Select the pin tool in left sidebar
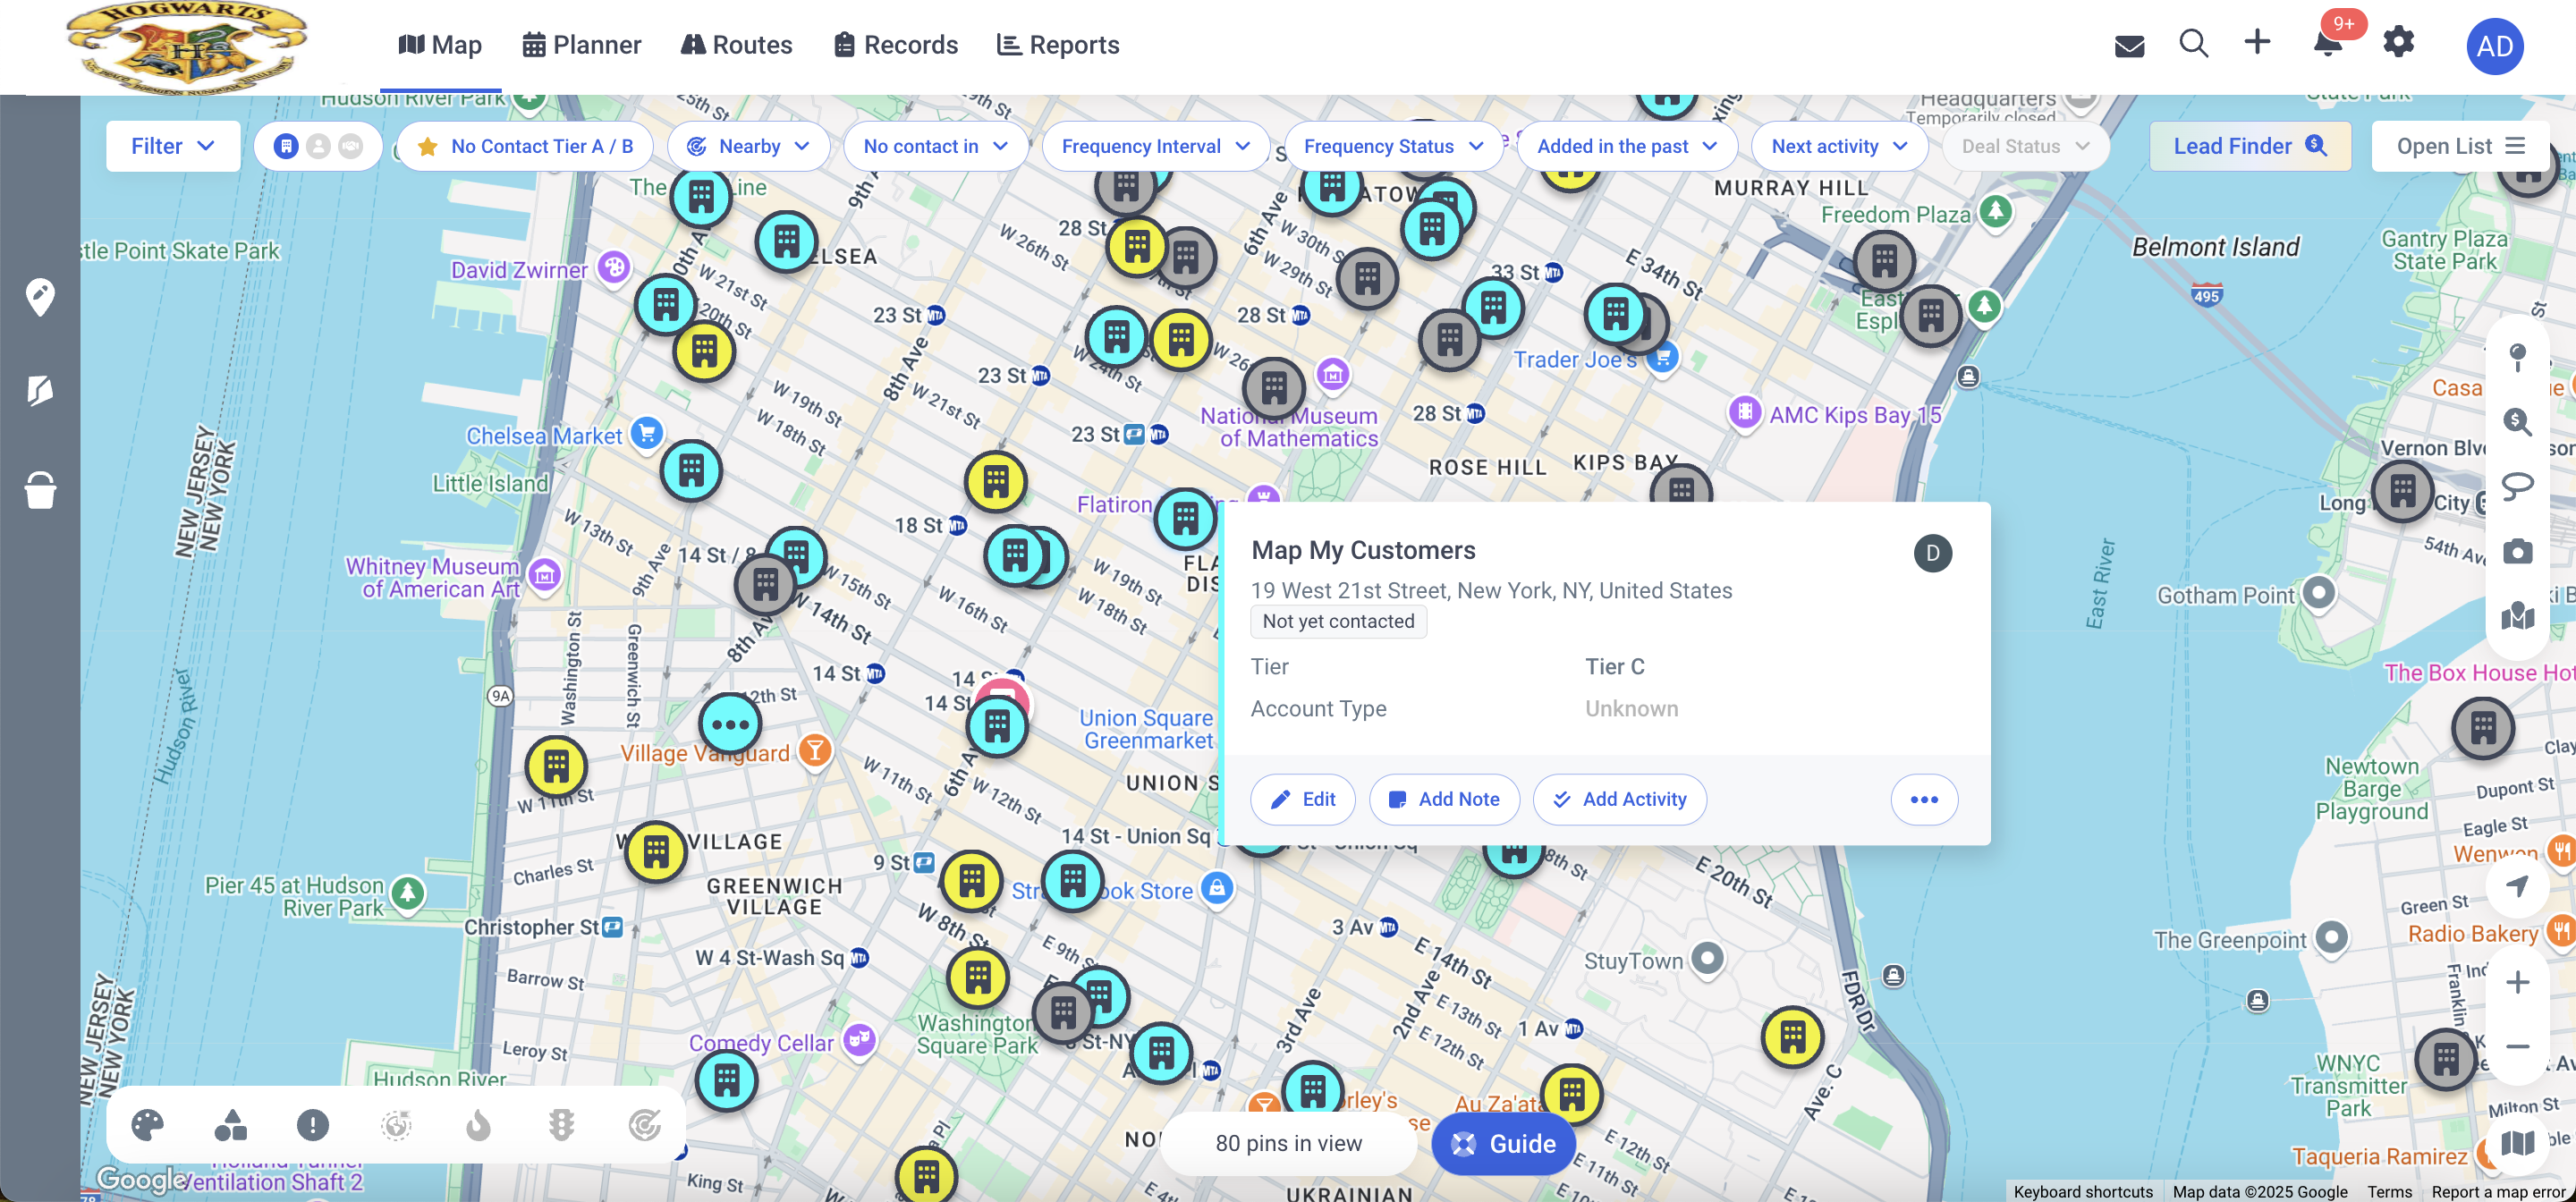 [x=40, y=297]
